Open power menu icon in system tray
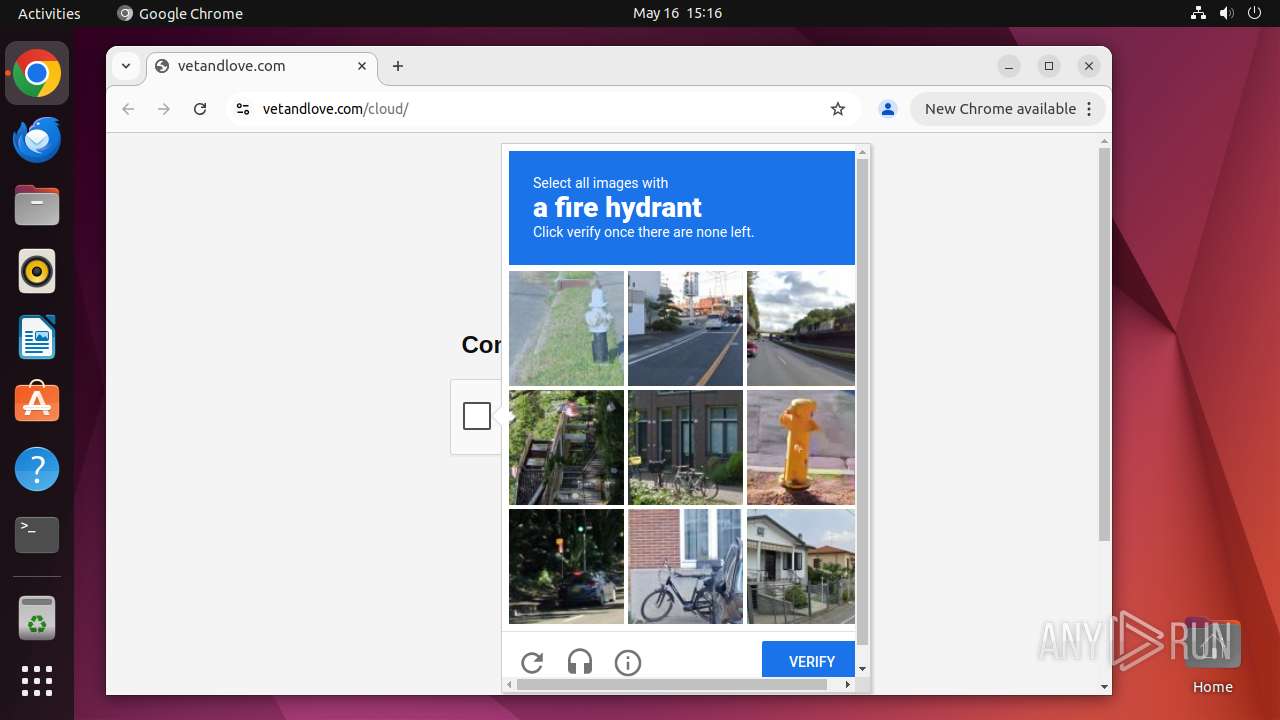 pos(1254,13)
